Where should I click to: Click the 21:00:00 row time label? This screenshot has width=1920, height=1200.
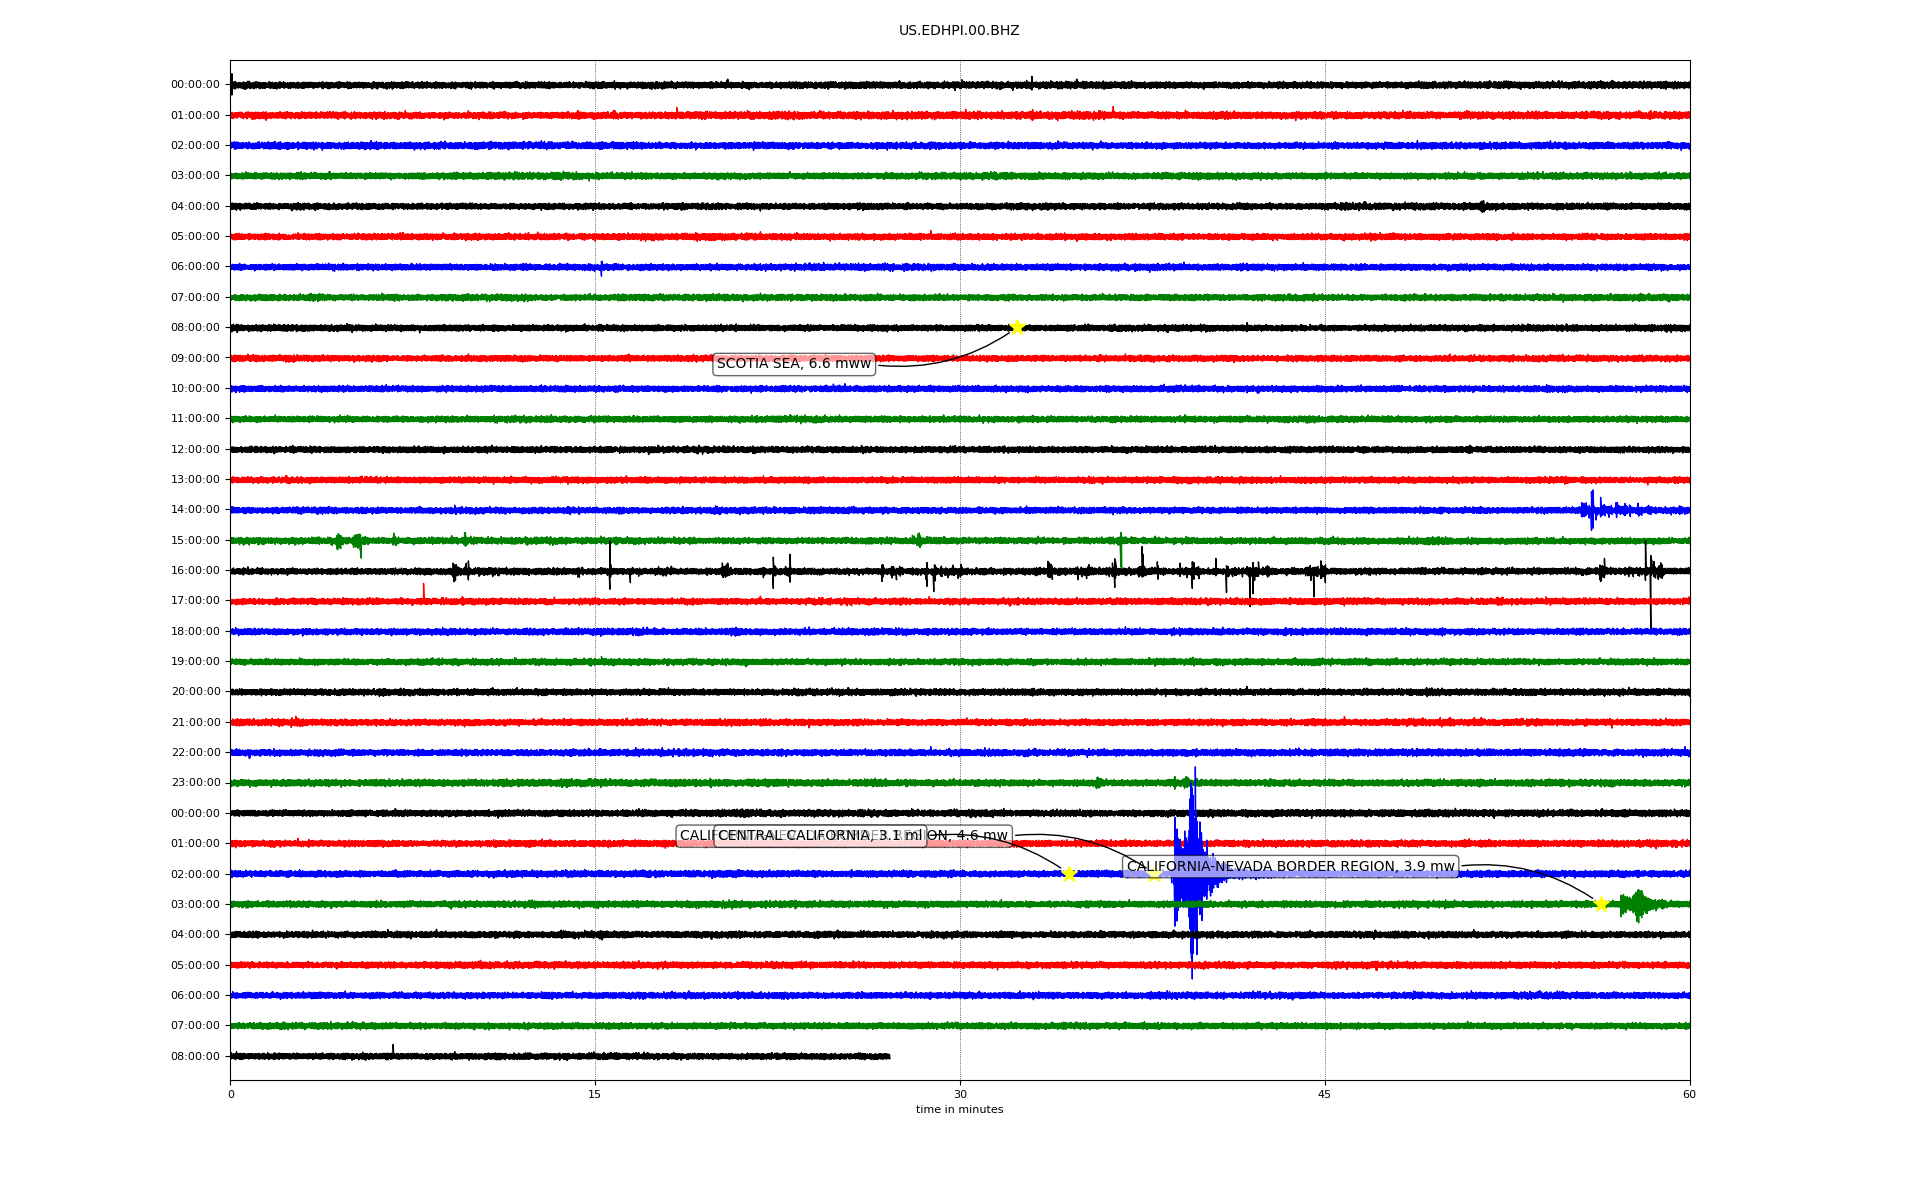pyautogui.click(x=195, y=722)
